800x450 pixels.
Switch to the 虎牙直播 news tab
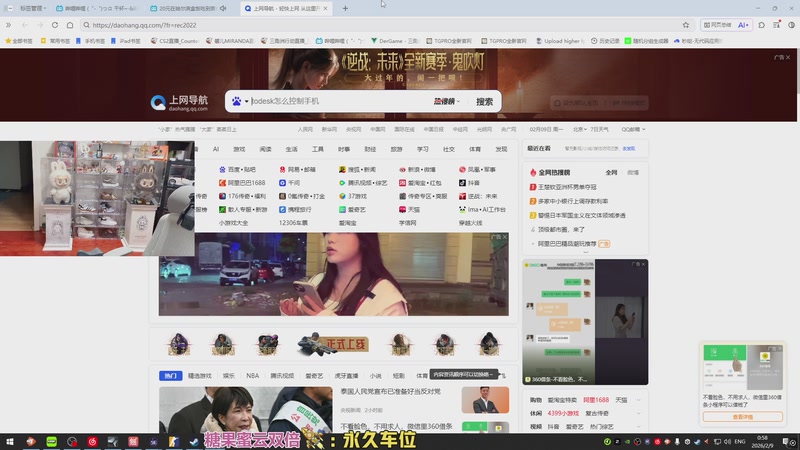[346, 376]
